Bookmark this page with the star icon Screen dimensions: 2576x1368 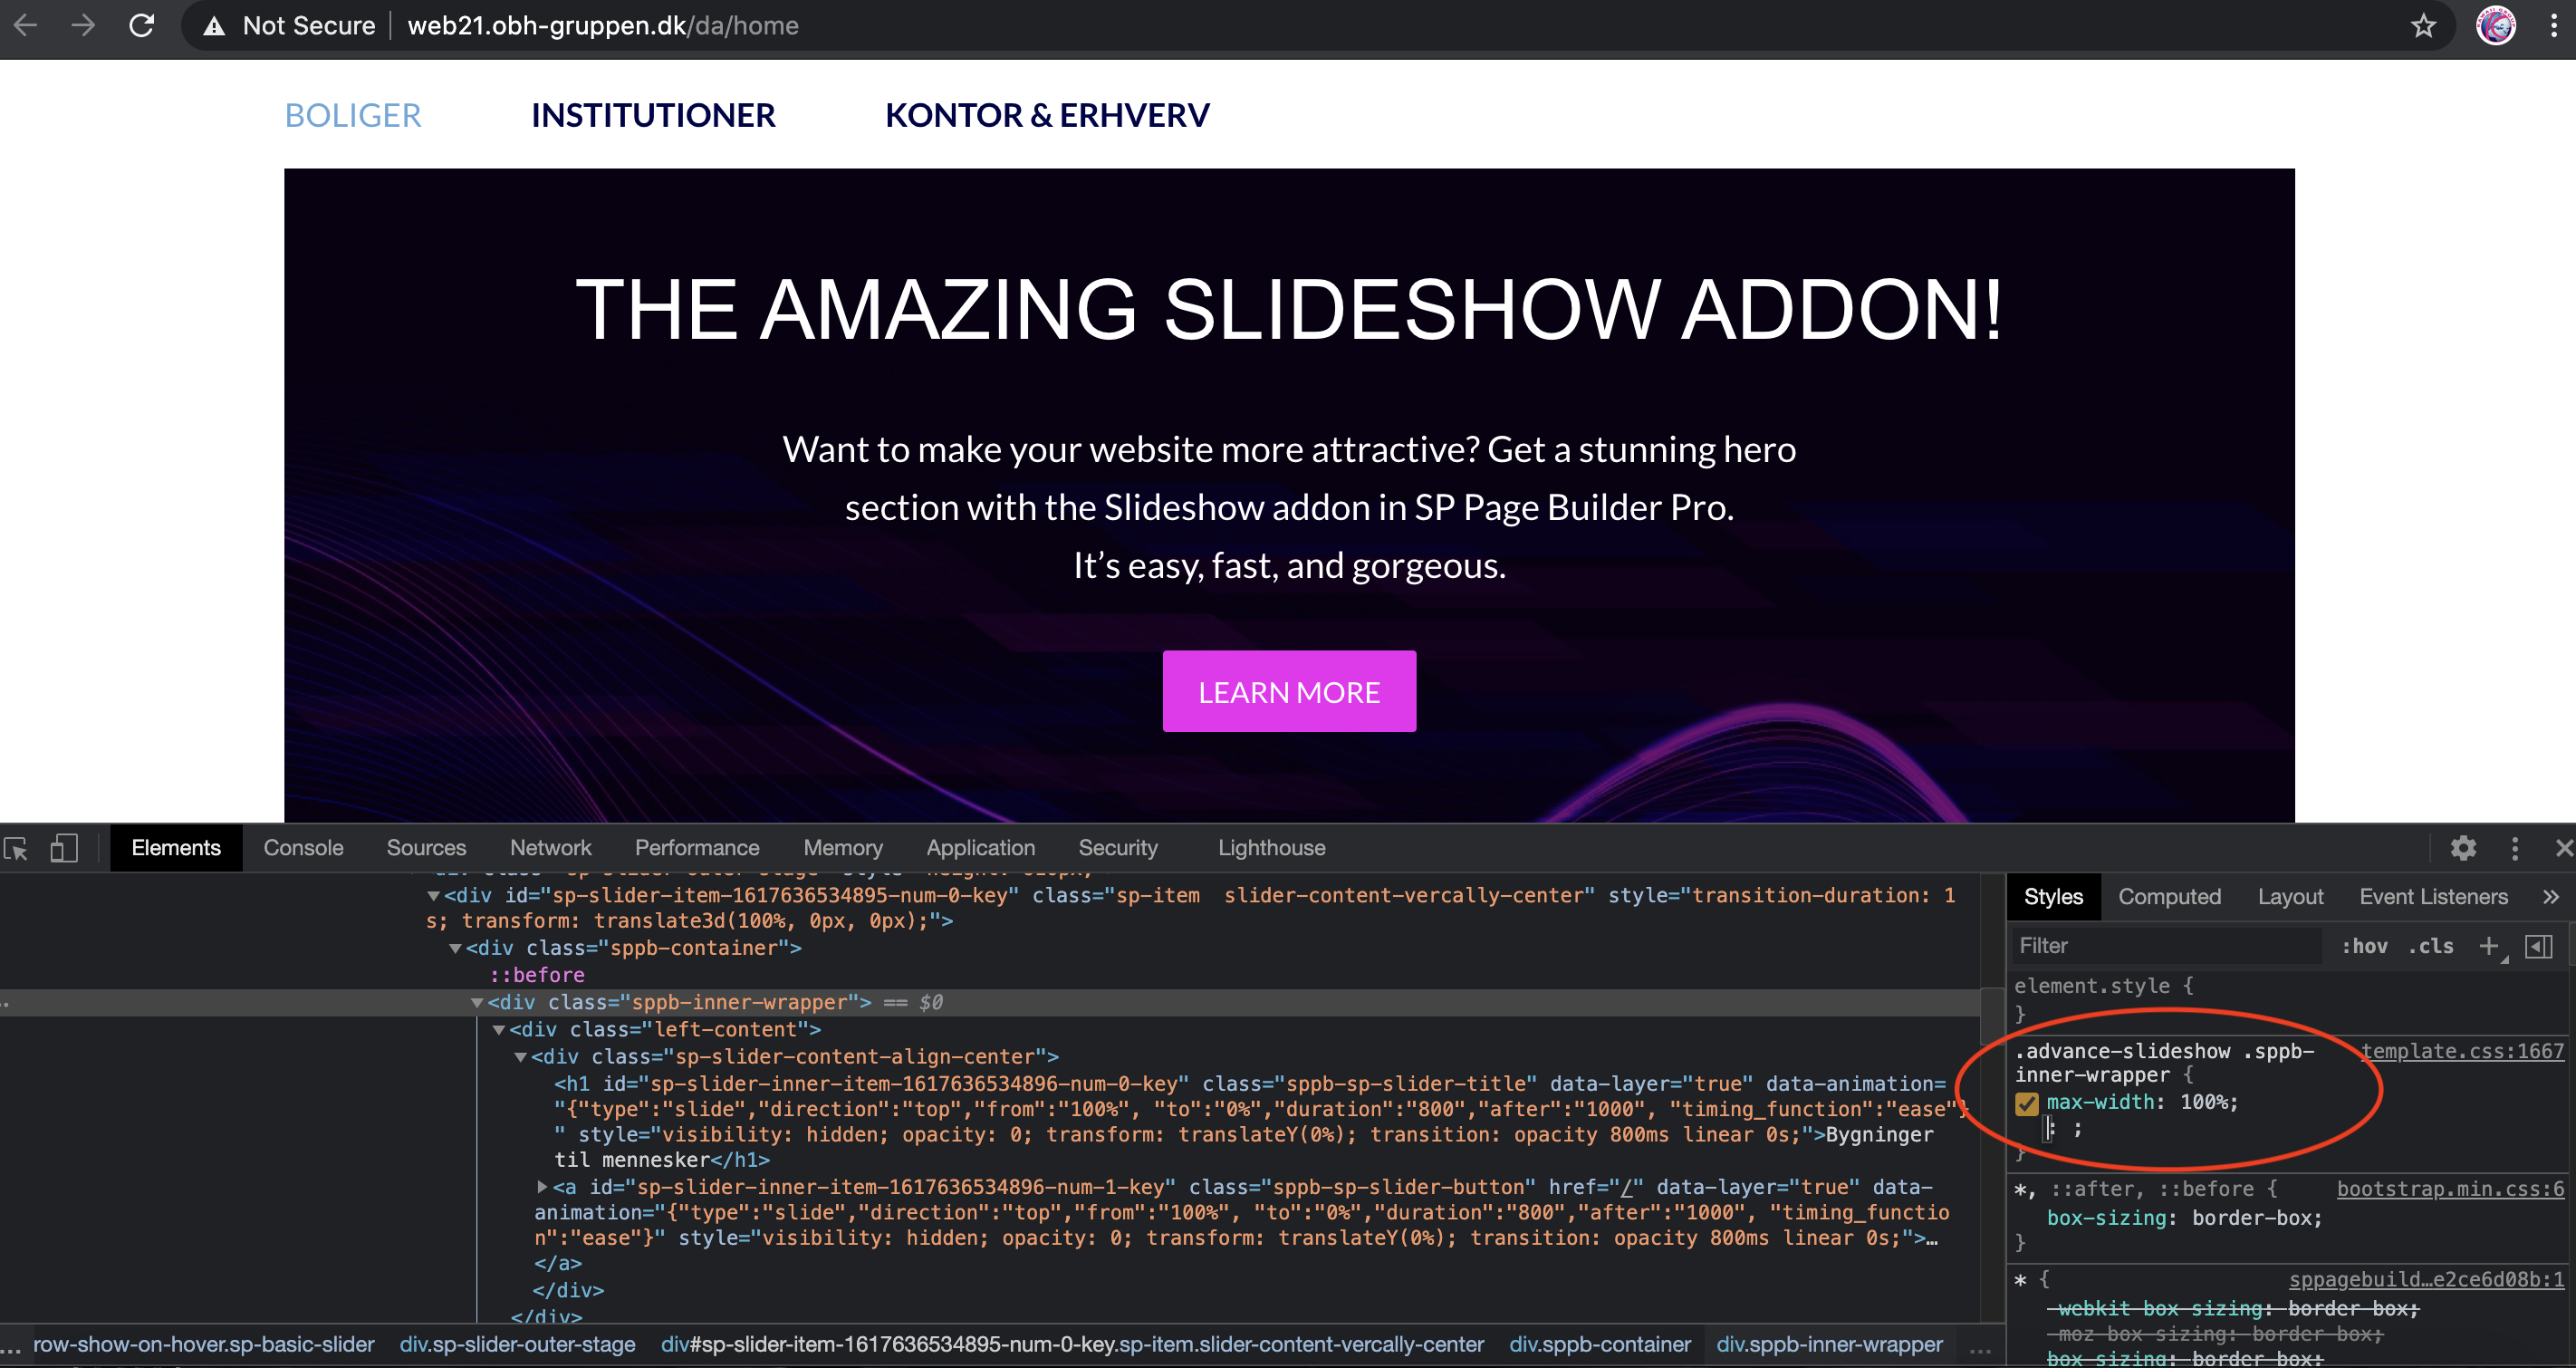2423,26
